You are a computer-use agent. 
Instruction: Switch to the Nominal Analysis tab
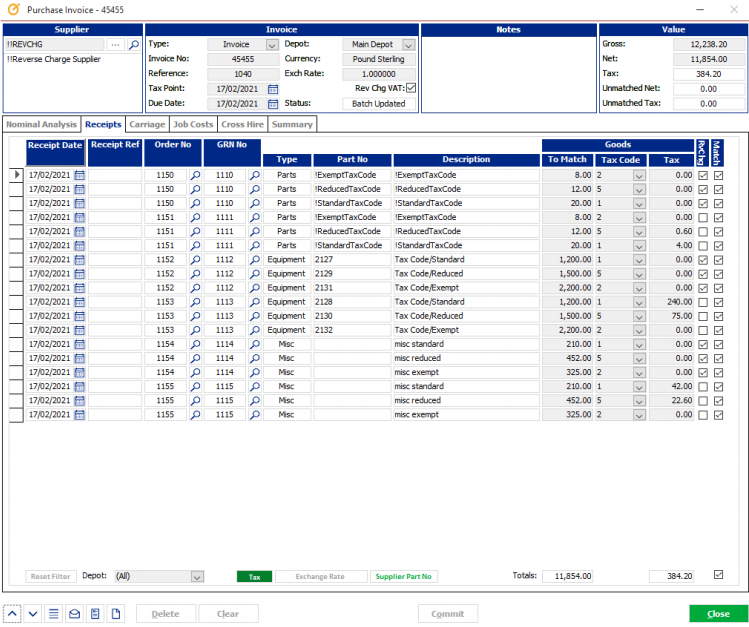point(42,124)
